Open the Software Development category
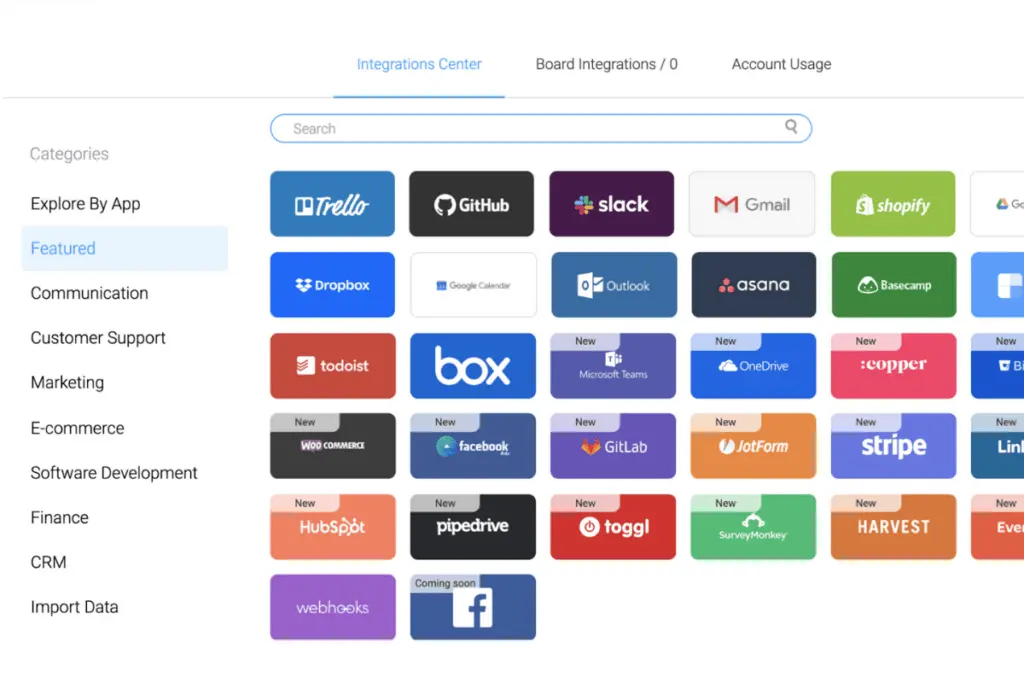This screenshot has width=1024, height=683. [114, 473]
